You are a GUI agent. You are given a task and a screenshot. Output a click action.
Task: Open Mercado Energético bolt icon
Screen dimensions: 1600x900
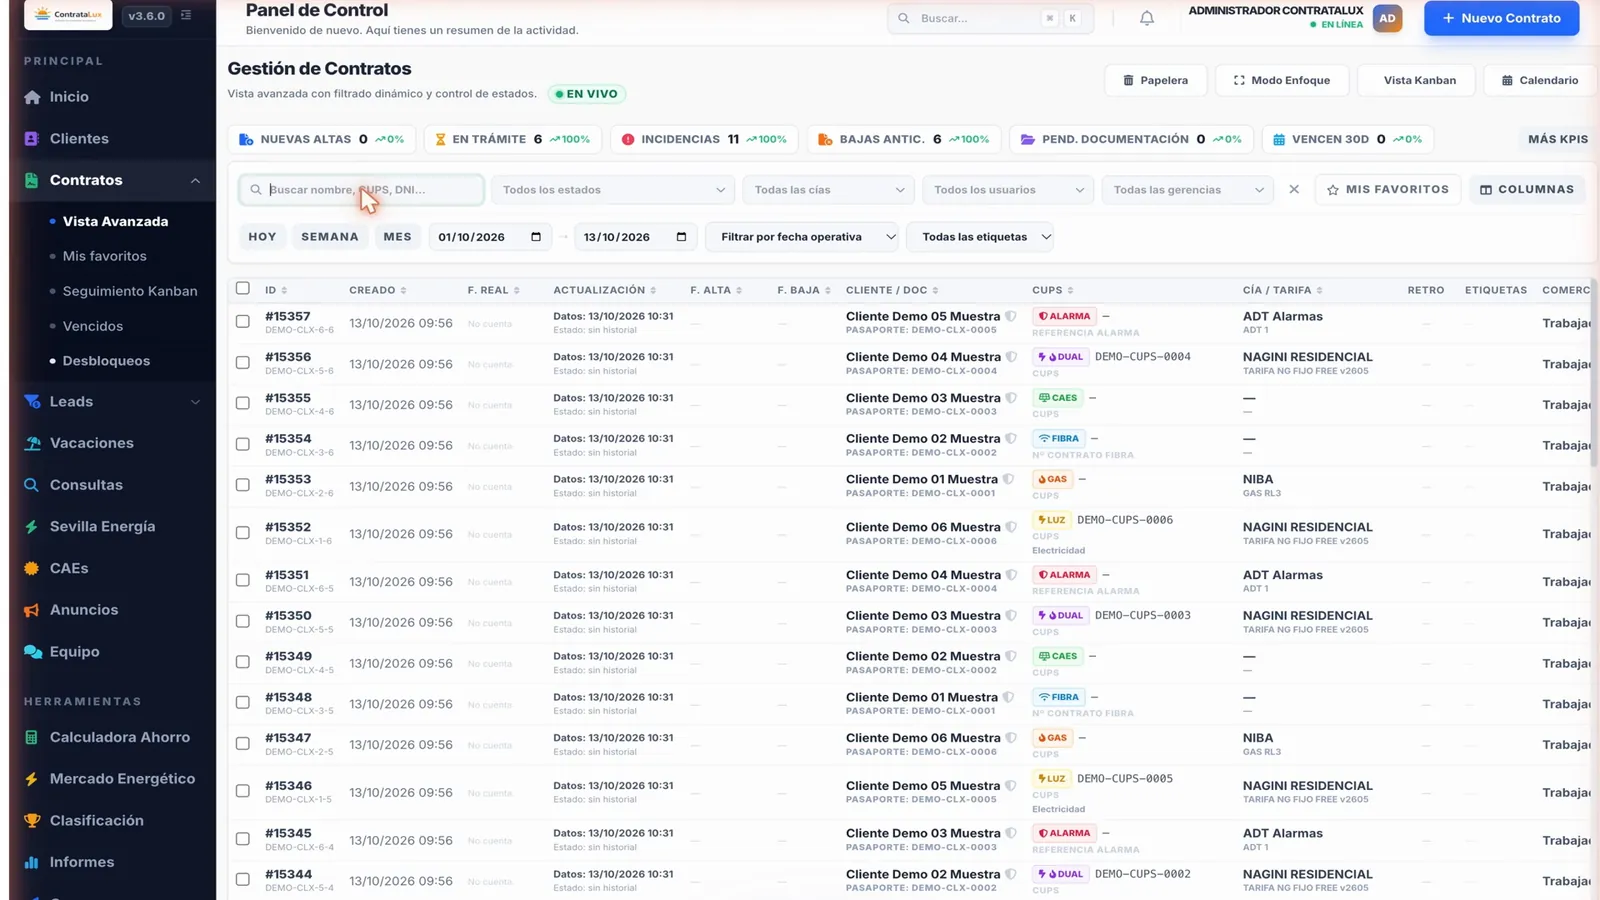pos(32,779)
